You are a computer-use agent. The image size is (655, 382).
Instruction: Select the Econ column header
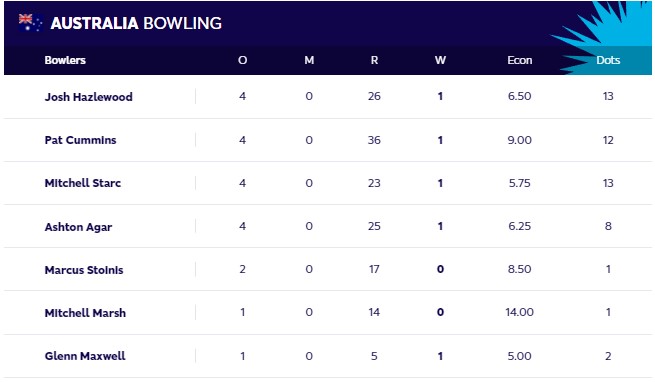(520, 60)
